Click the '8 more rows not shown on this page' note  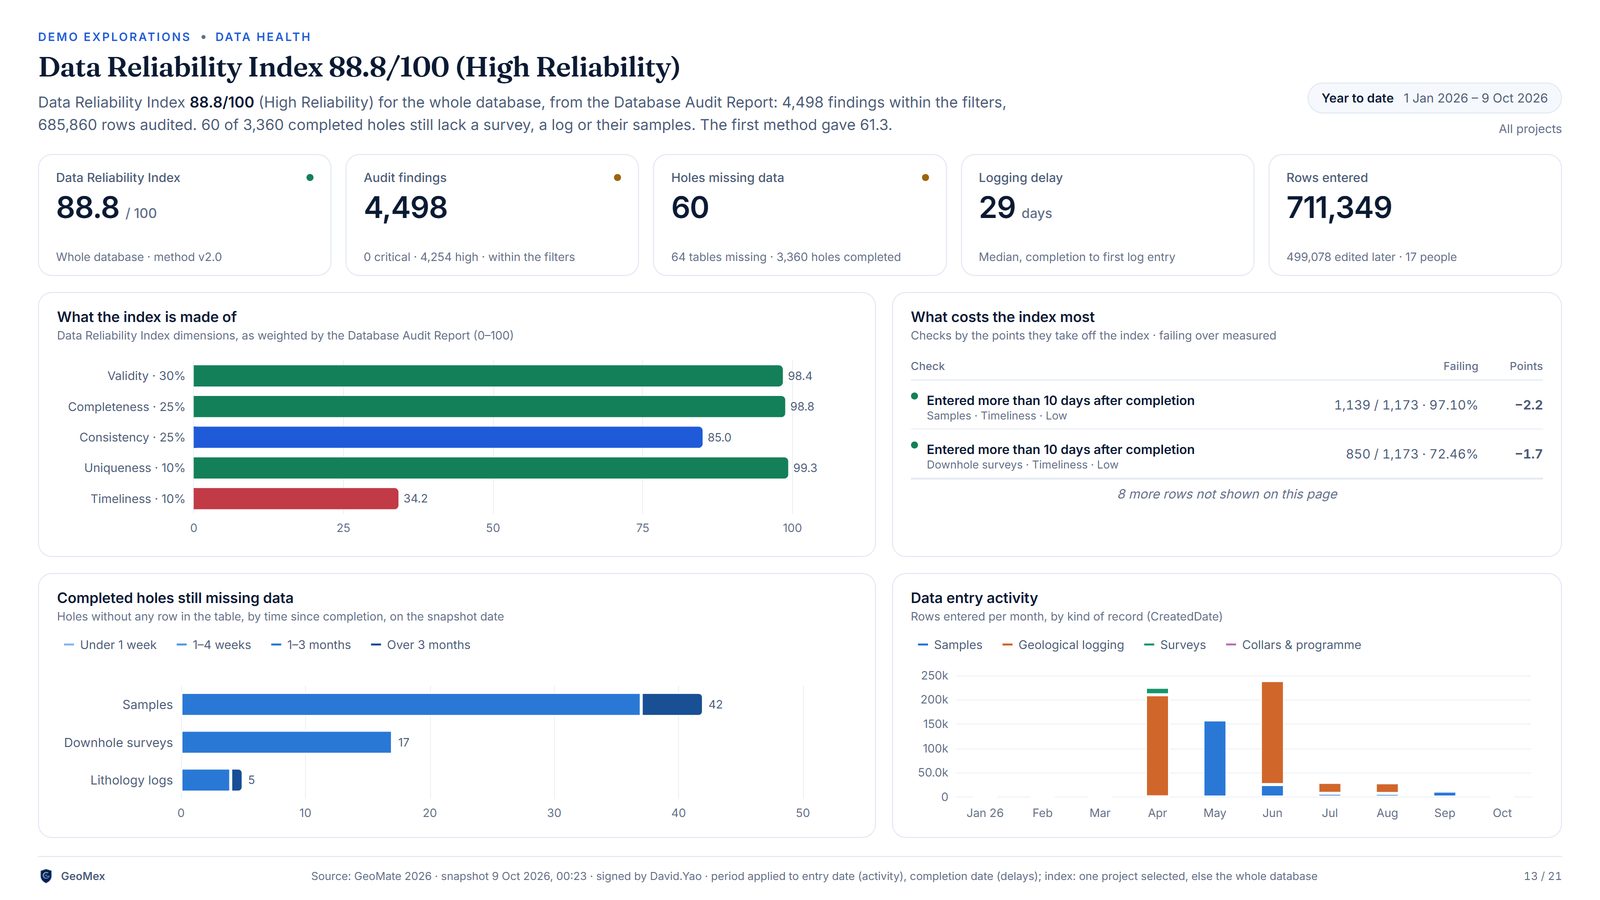click(1227, 494)
